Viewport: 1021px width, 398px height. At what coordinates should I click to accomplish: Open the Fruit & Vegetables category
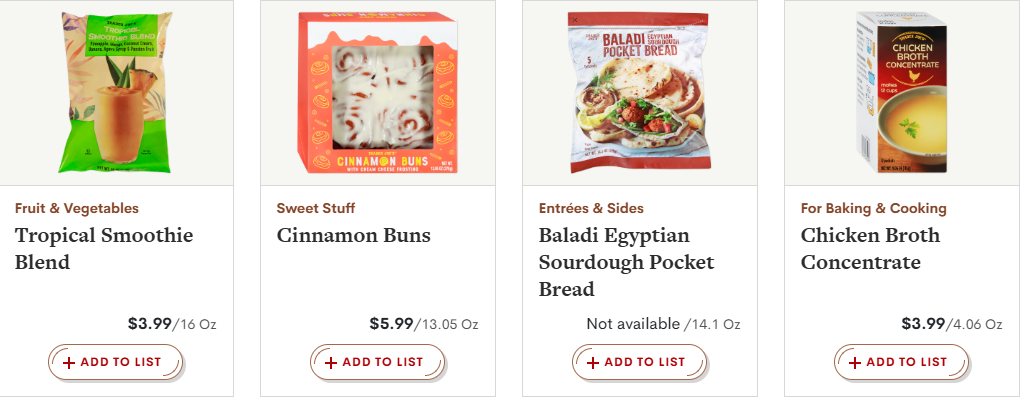click(77, 208)
